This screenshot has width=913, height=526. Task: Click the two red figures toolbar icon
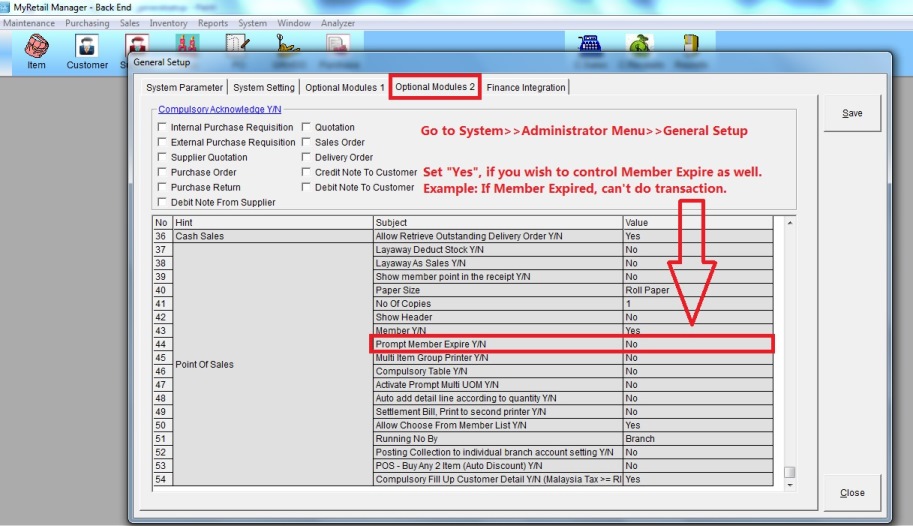[x=186, y=45]
